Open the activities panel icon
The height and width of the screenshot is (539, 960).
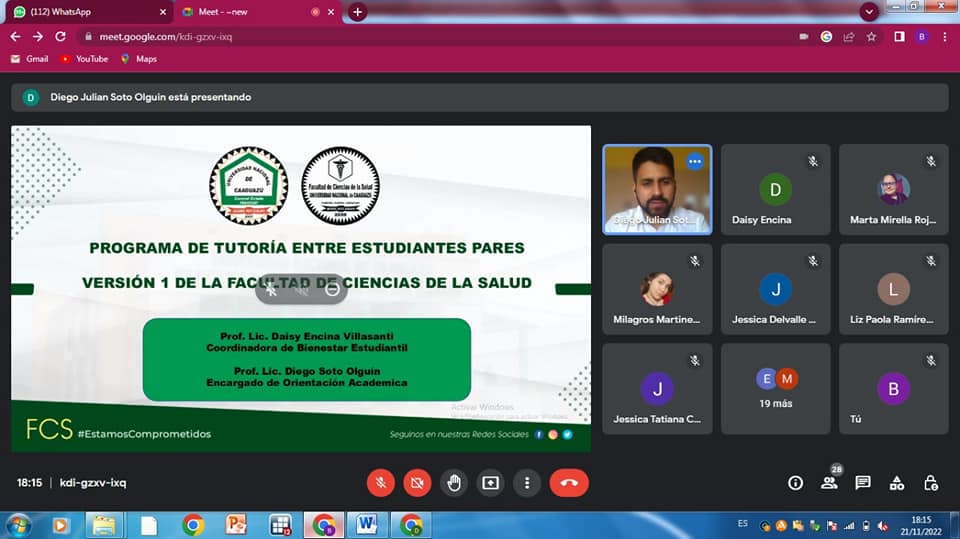click(x=897, y=483)
